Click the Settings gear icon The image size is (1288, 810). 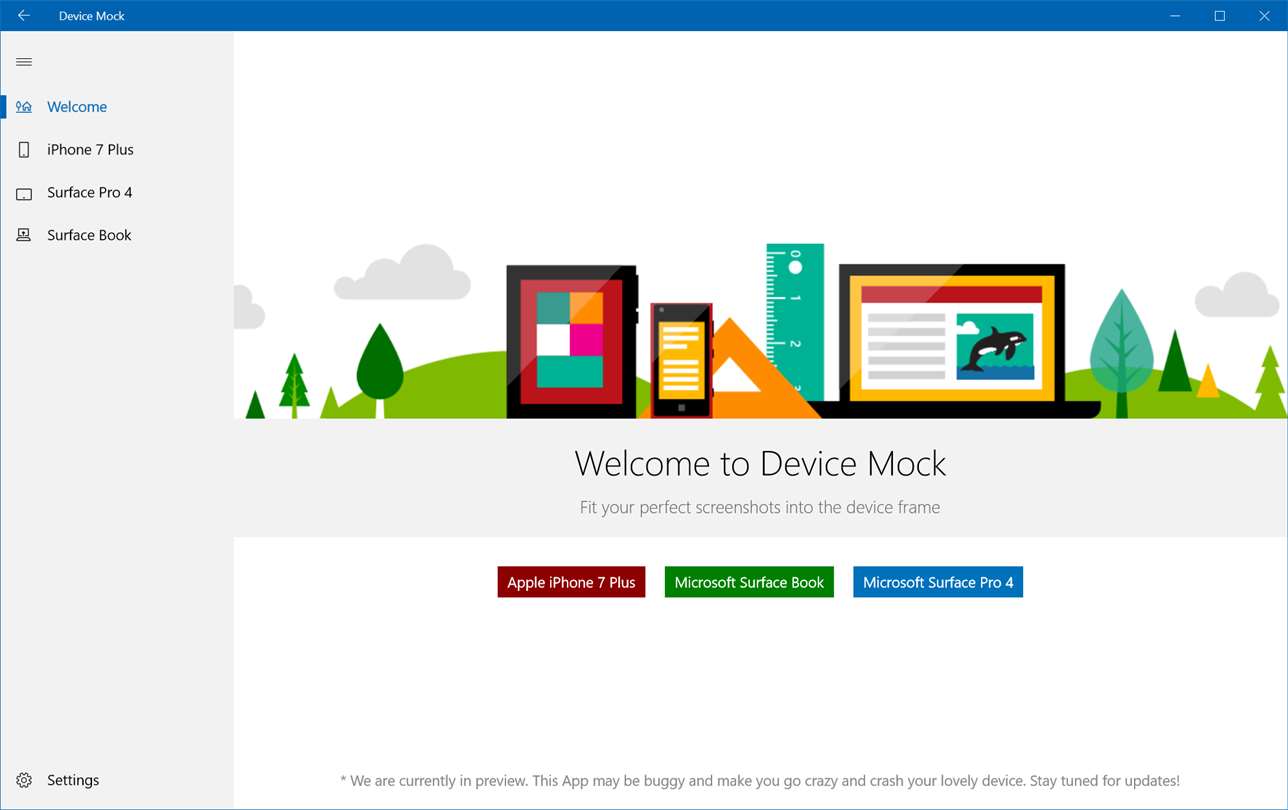click(24, 780)
